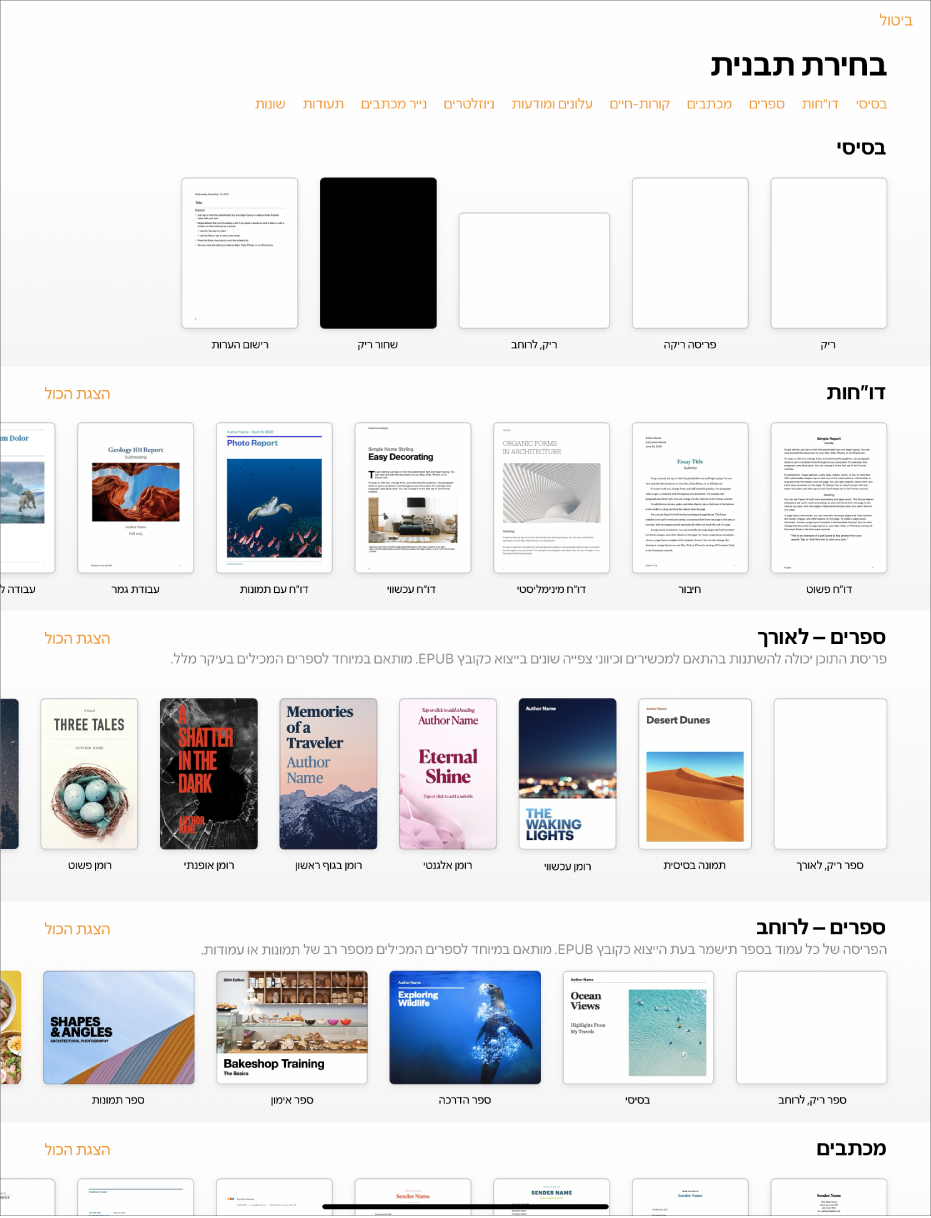Select the שחור ריק black template
The image size is (931, 1218).
pos(378,253)
